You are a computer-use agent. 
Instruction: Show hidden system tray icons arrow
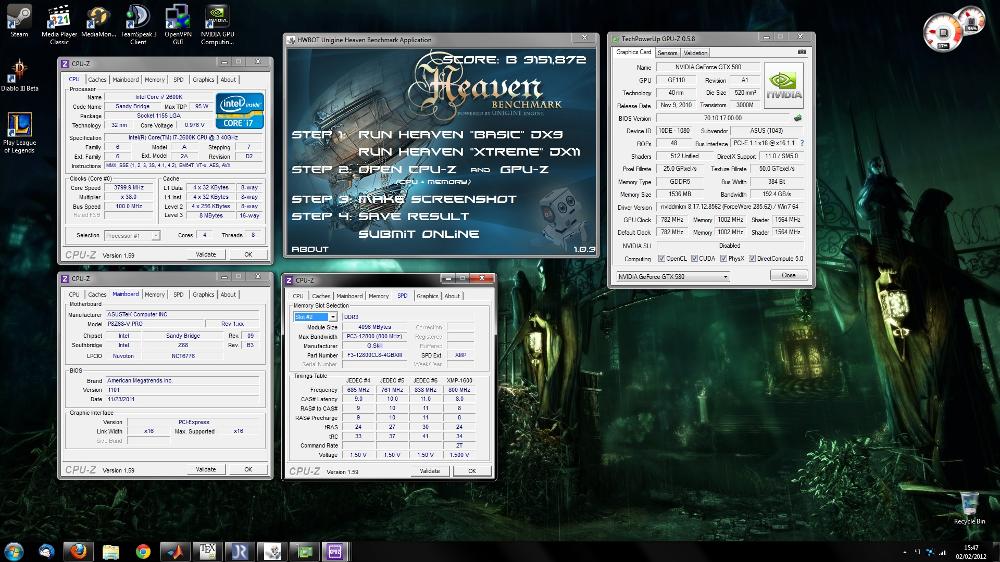click(x=904, y=552)
